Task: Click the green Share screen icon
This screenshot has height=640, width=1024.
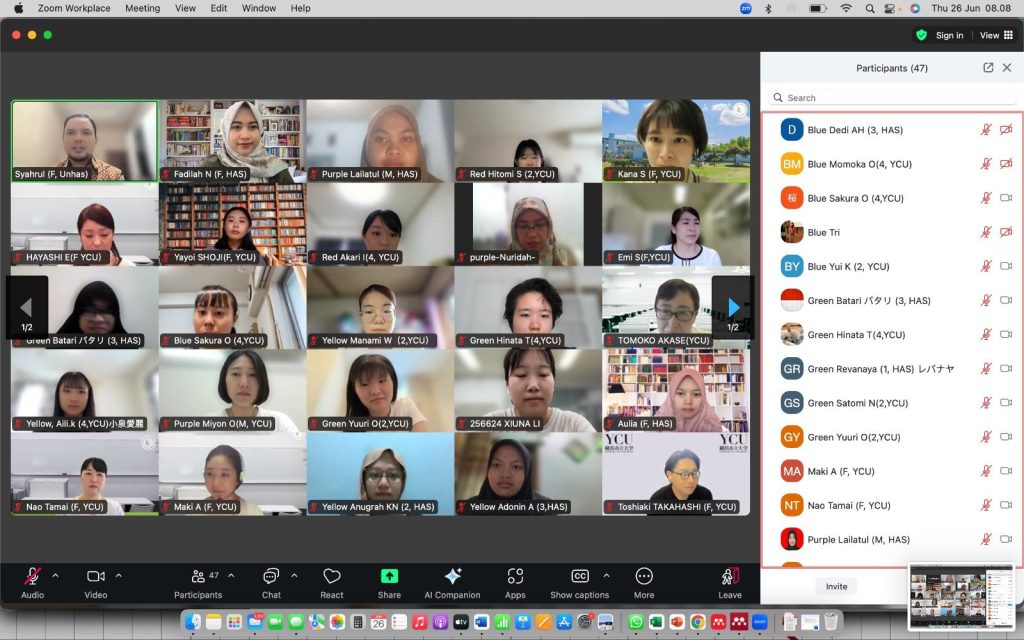Action: pyautogui.click(x=389, y=577)
